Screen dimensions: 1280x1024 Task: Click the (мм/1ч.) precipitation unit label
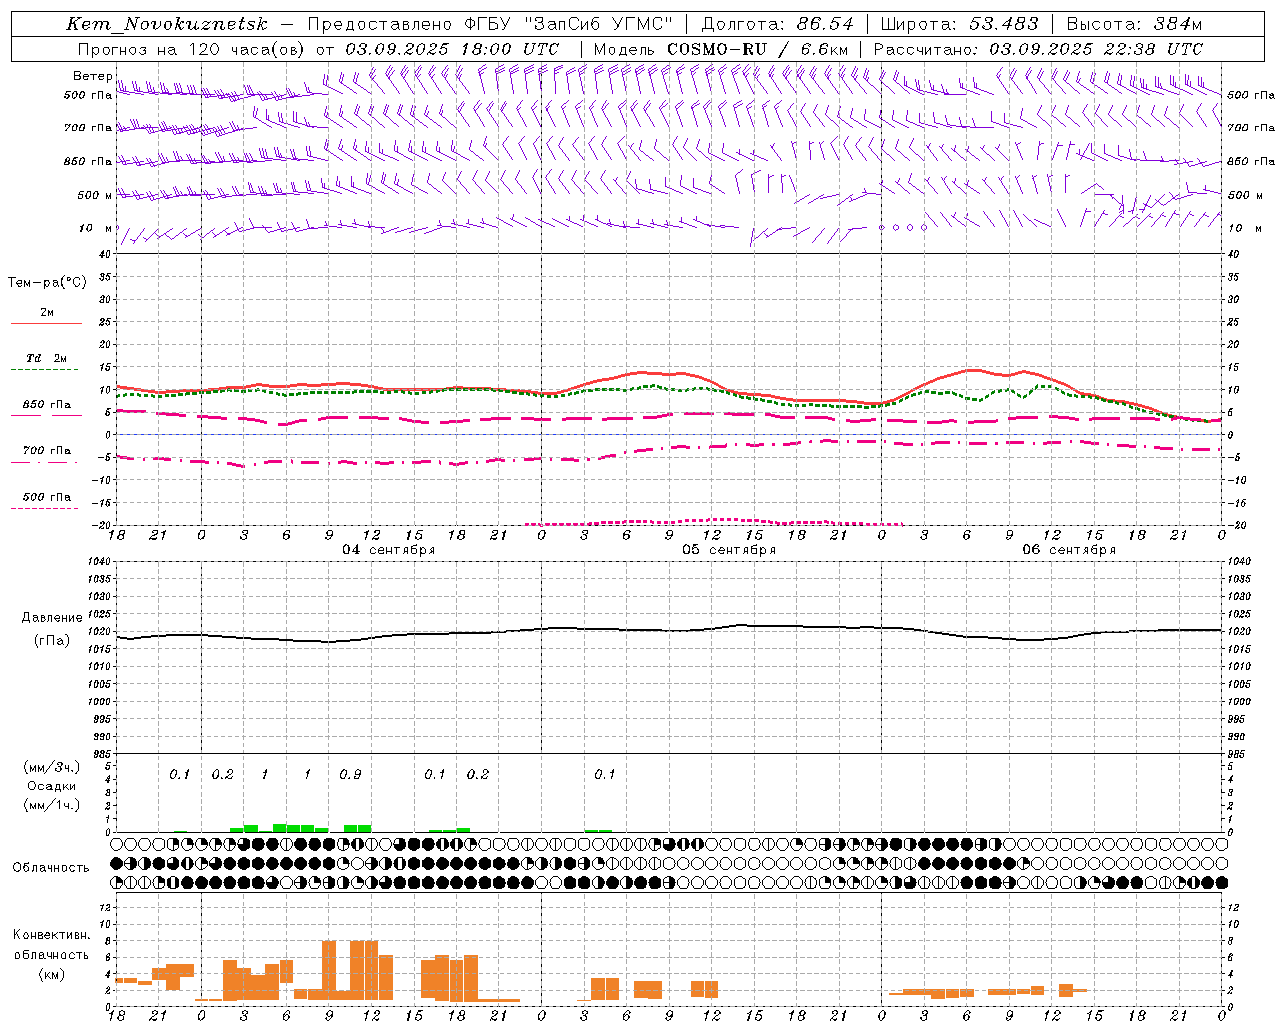[52, 805]
